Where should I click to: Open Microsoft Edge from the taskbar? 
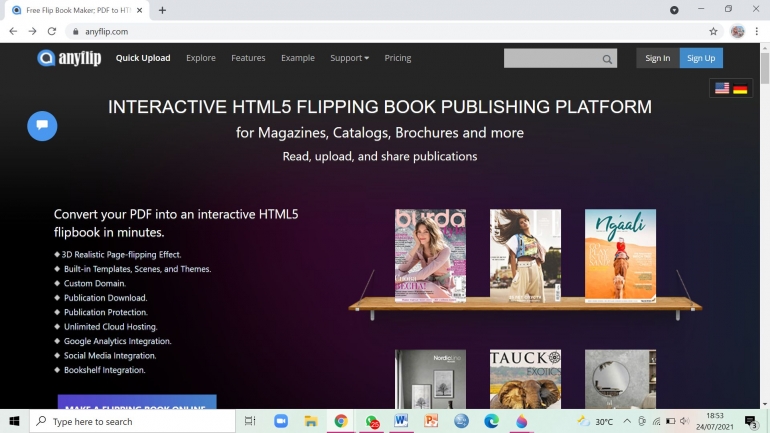[491, 421]
